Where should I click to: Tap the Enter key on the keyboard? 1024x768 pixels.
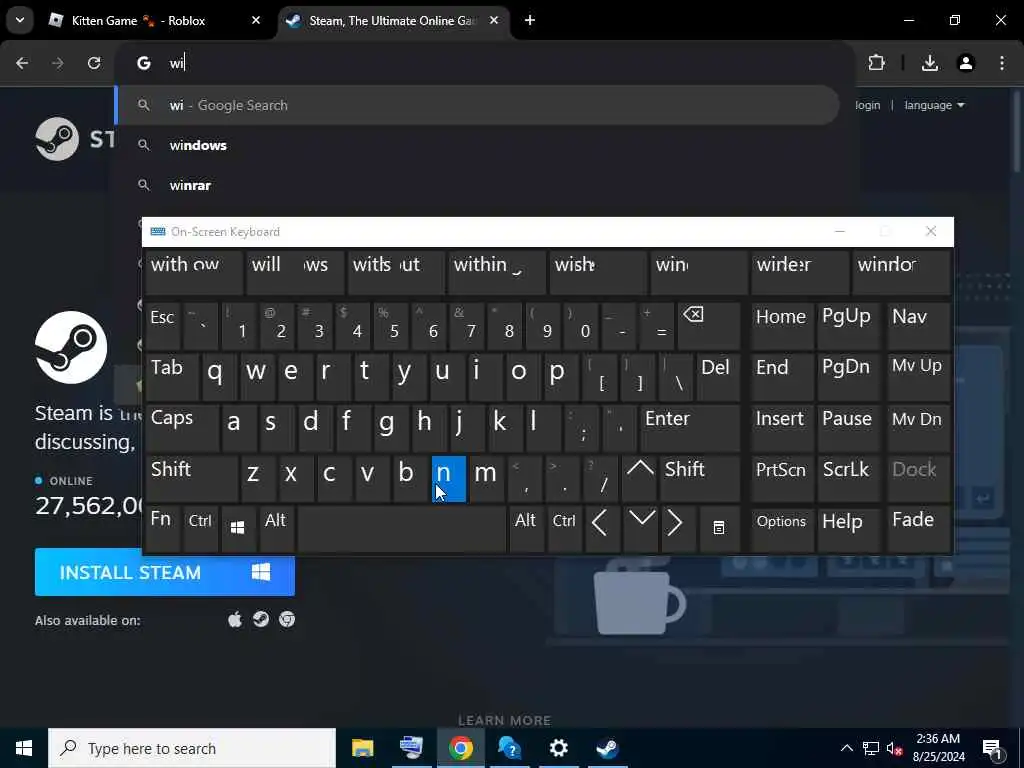coord(690,428)
